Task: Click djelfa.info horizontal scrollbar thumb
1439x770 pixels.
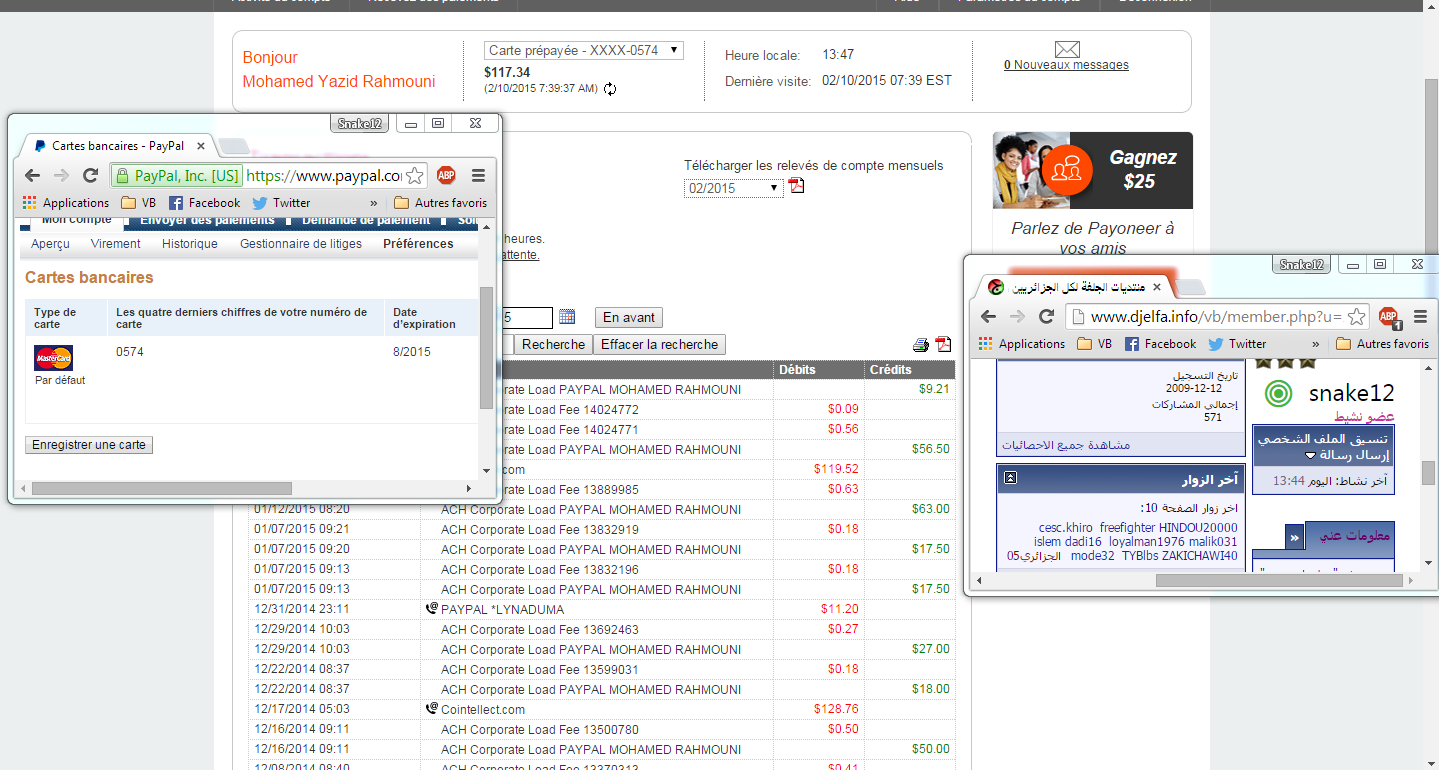Action: pyautogui.click(x=1279, y=580)
